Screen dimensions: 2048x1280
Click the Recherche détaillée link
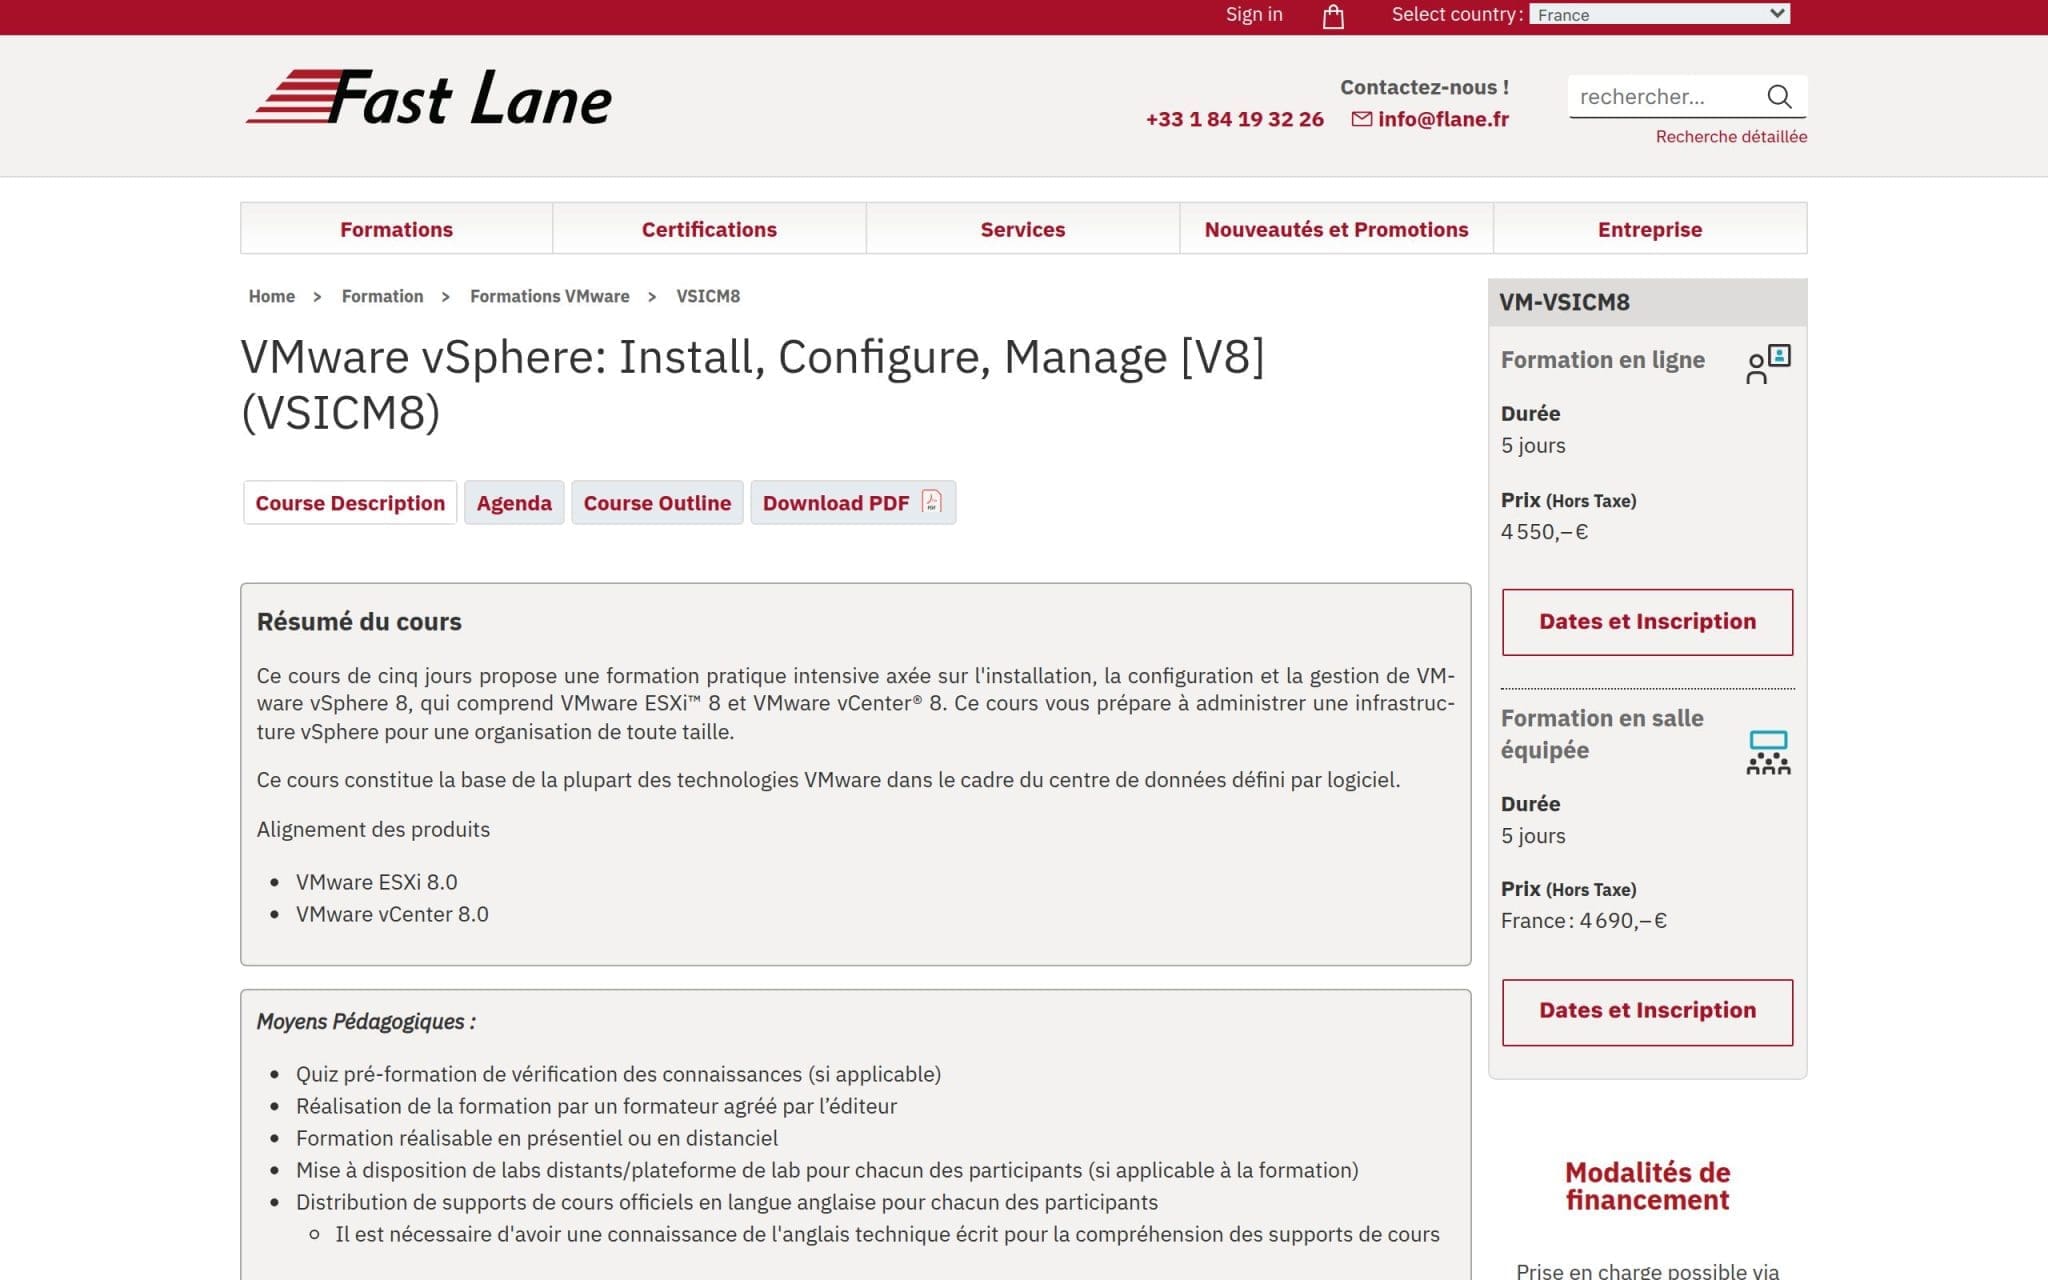click(1731, 136)
